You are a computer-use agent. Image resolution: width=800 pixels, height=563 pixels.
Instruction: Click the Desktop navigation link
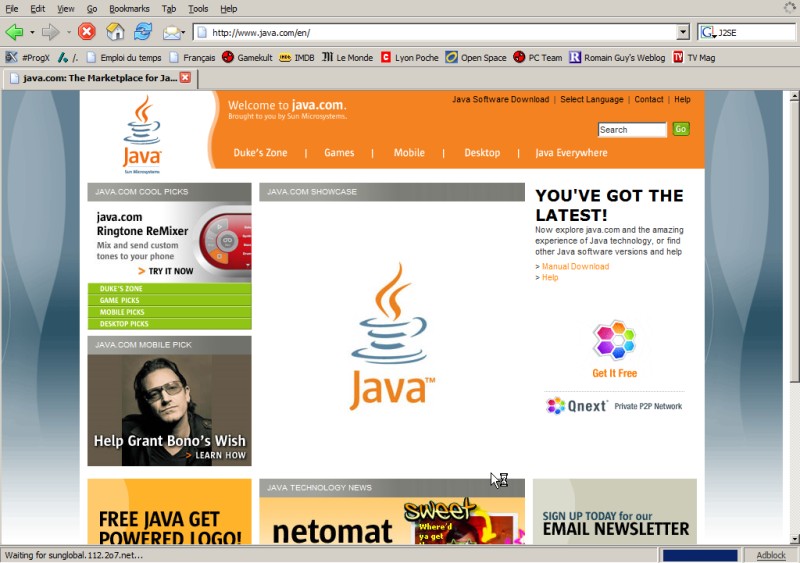point(482,153)
